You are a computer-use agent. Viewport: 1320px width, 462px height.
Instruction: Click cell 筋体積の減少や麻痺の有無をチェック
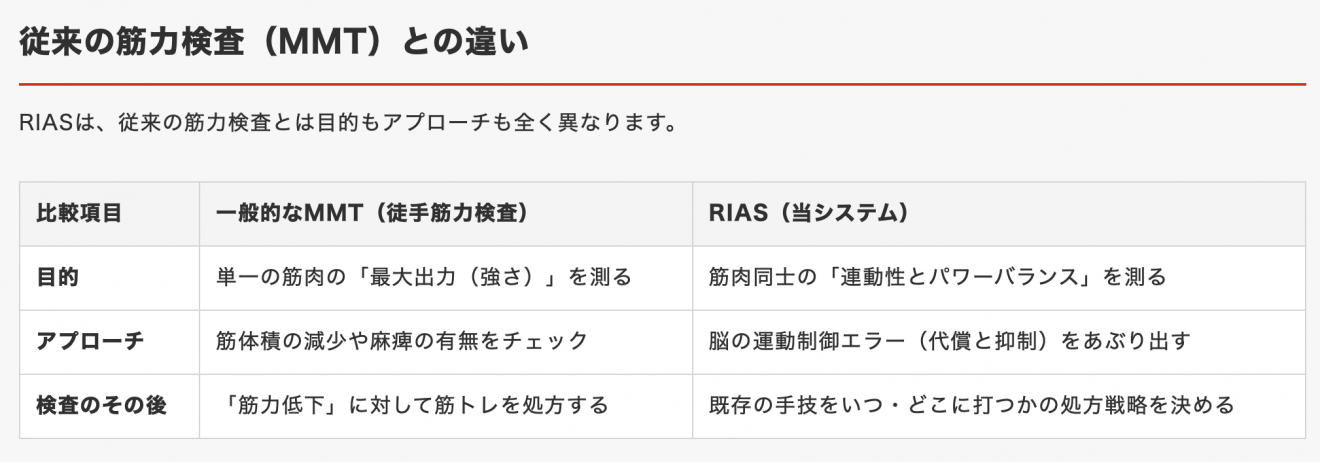click(402, 341)
